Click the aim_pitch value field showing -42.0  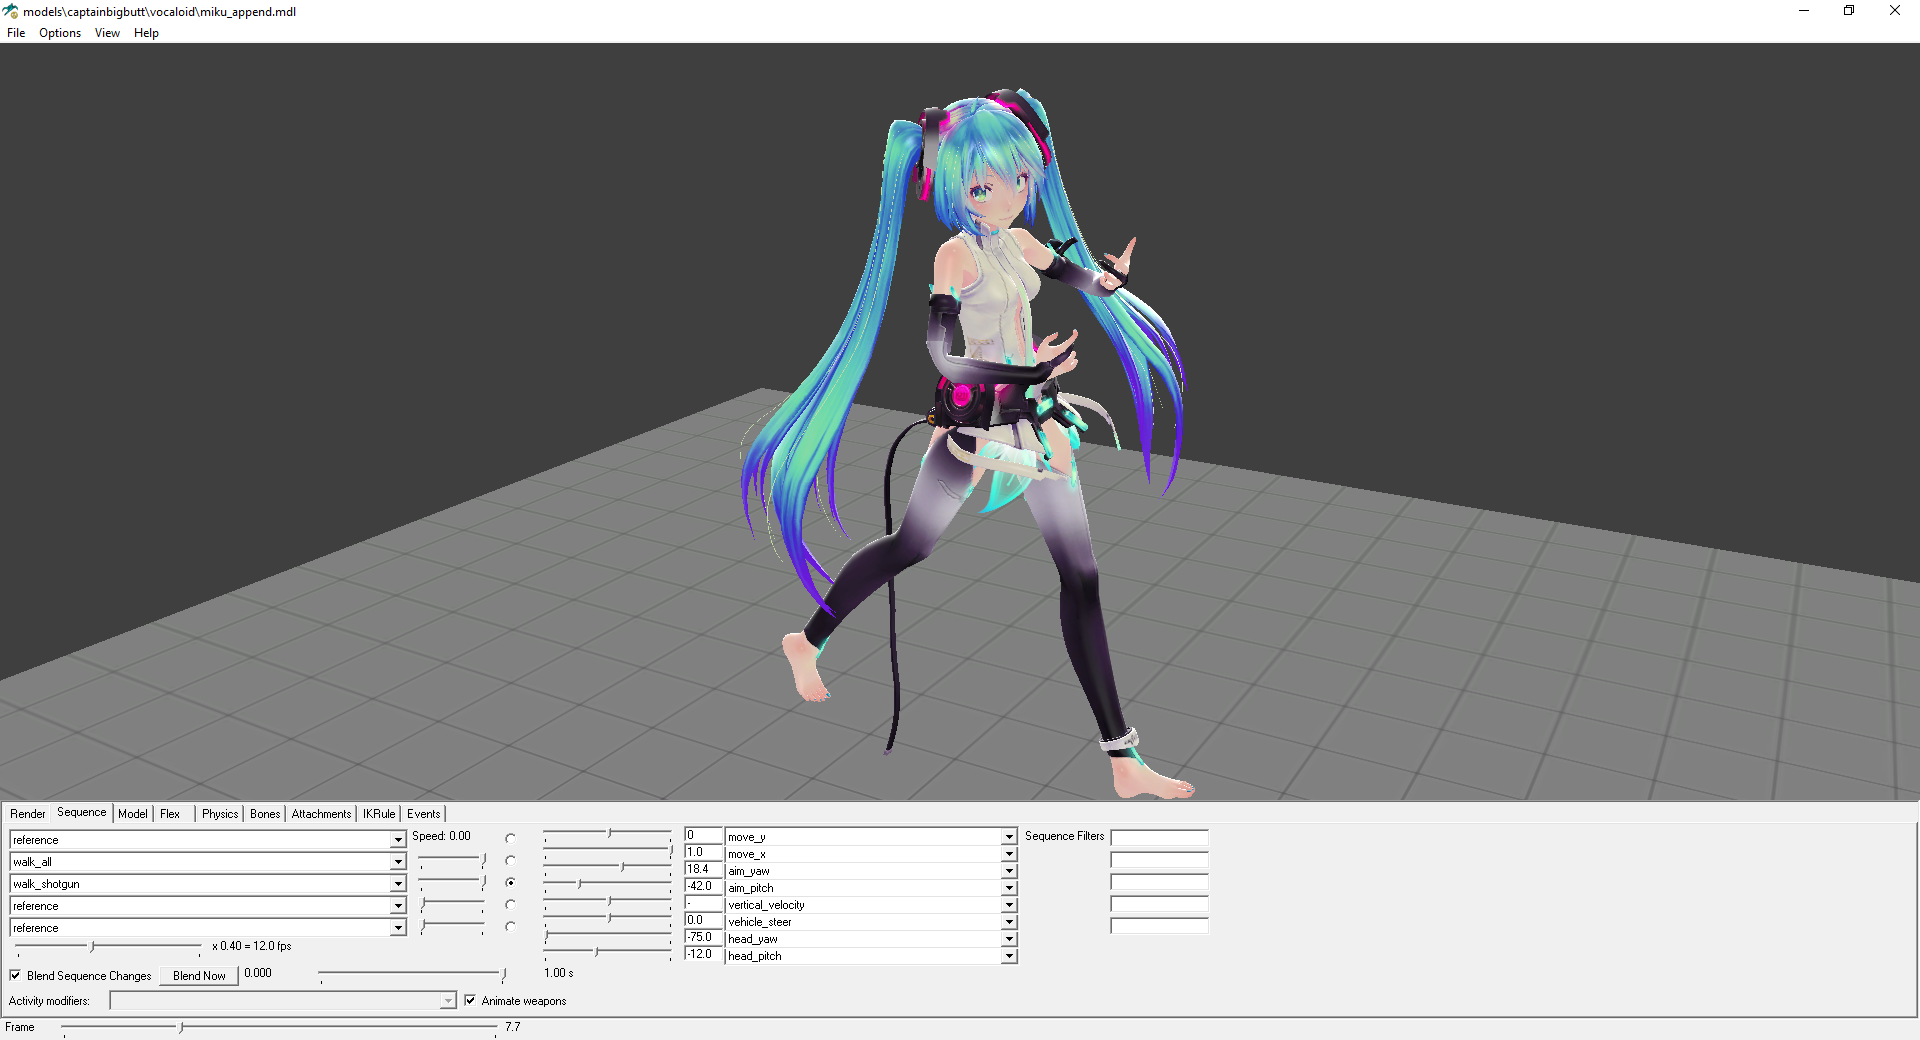click(703, 886)
